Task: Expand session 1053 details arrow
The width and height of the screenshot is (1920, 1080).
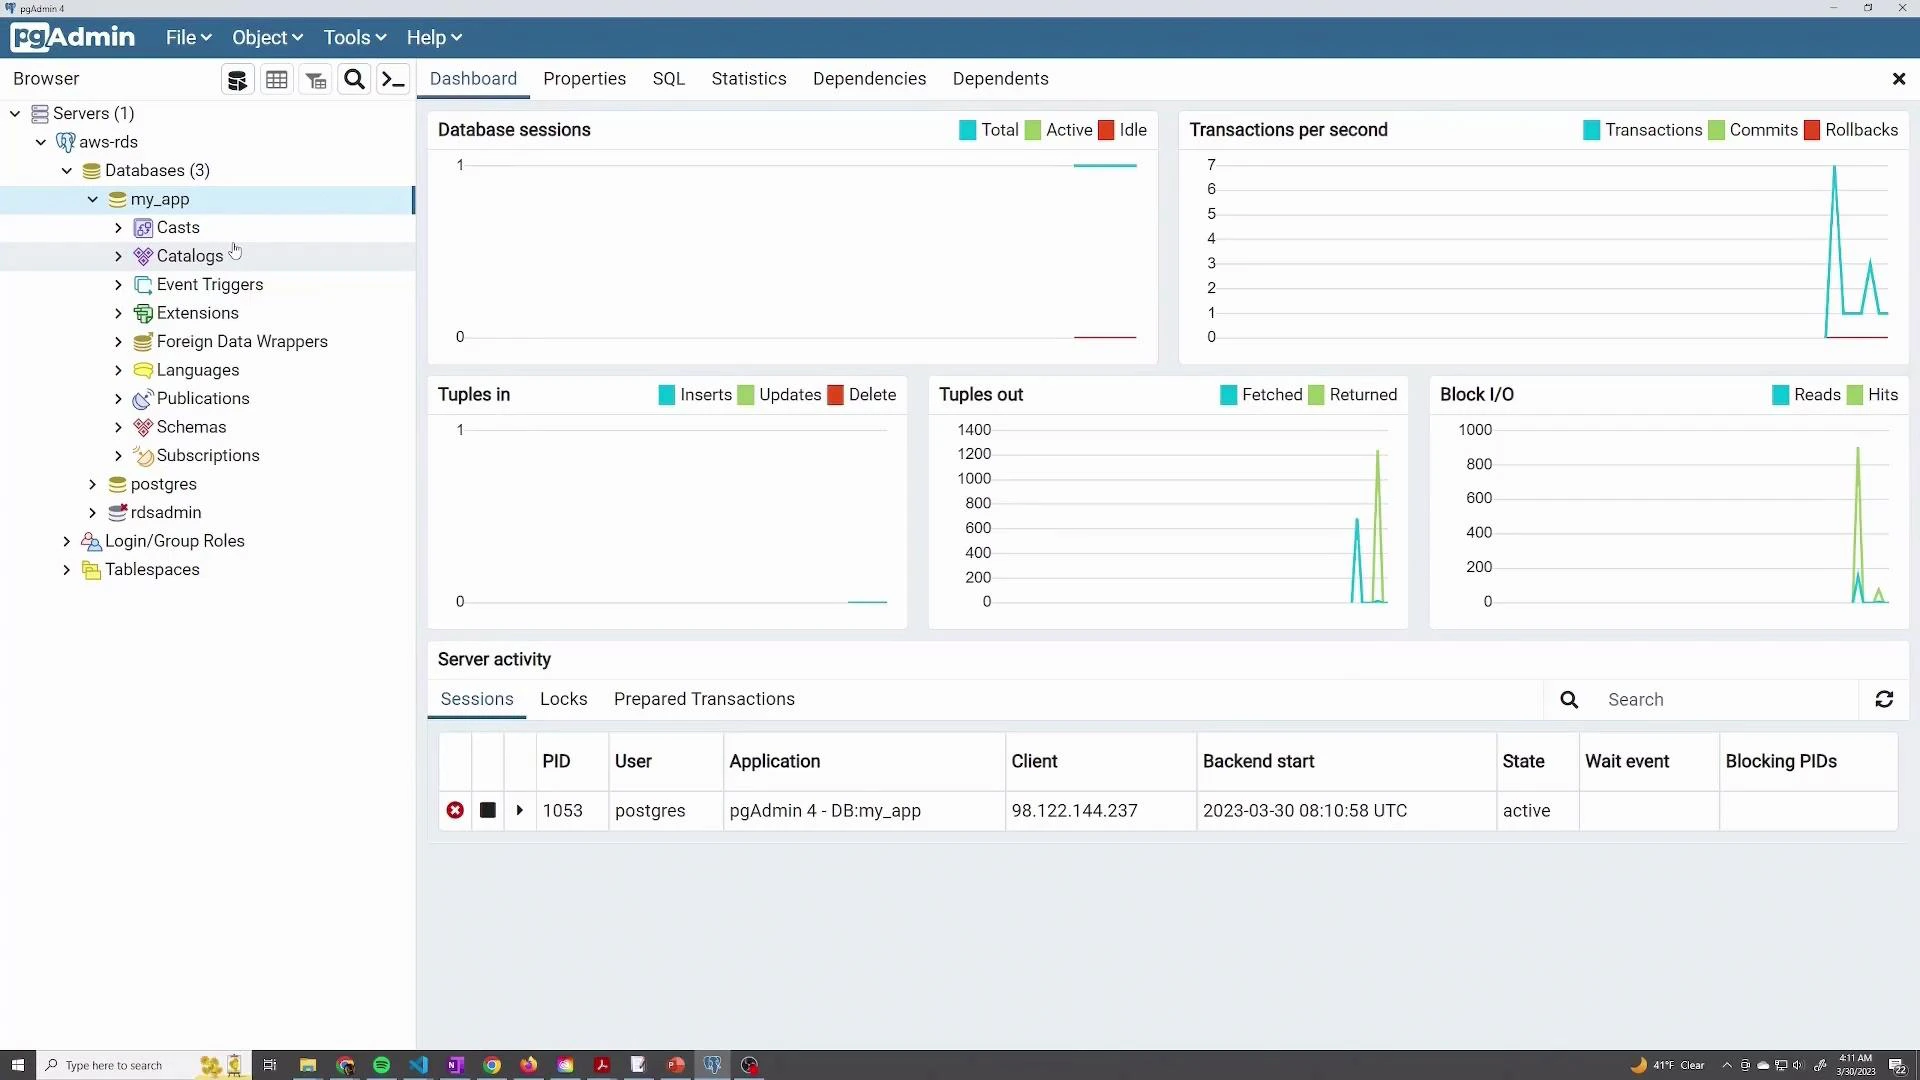Action: tap(519, 810)
